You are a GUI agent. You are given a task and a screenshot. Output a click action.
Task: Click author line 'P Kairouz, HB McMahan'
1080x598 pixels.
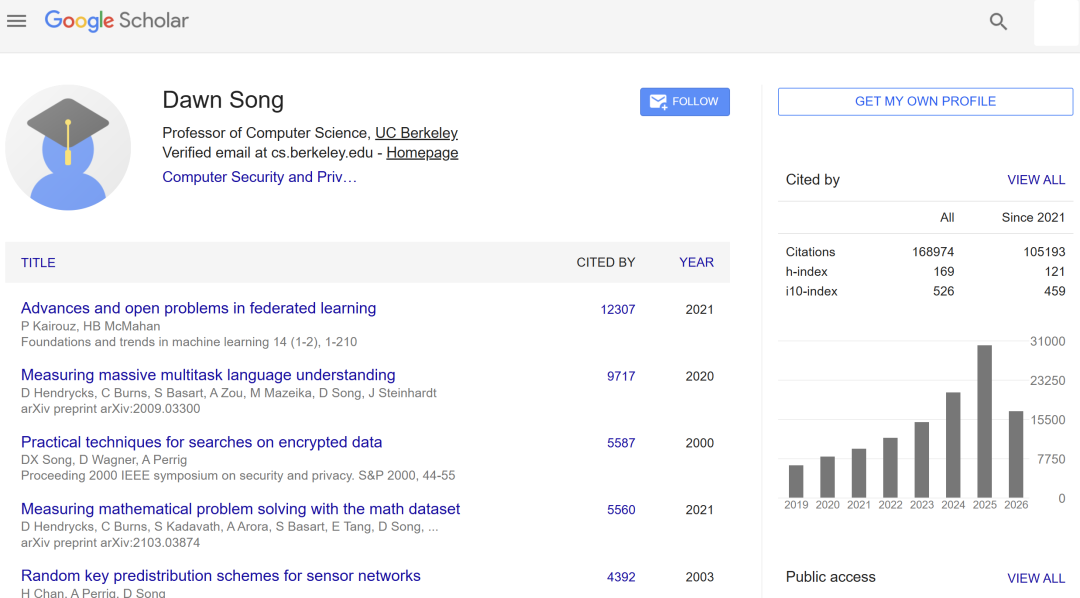[90, 327]
